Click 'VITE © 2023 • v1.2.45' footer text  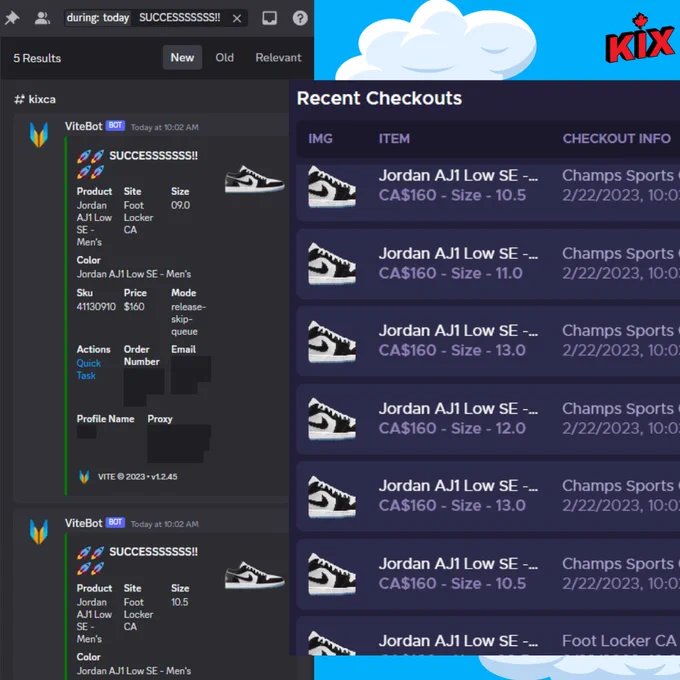[137, 477]
